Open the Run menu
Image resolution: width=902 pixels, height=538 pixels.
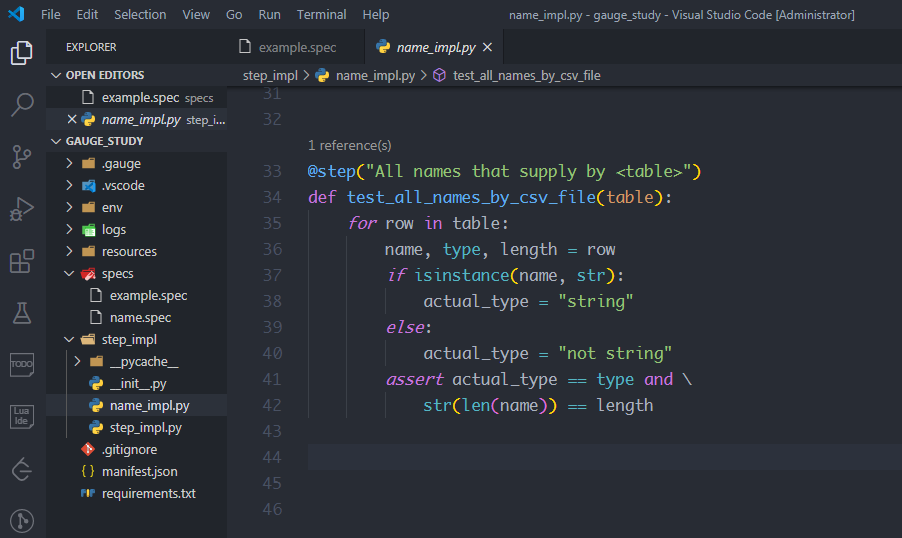pos(269,14)
